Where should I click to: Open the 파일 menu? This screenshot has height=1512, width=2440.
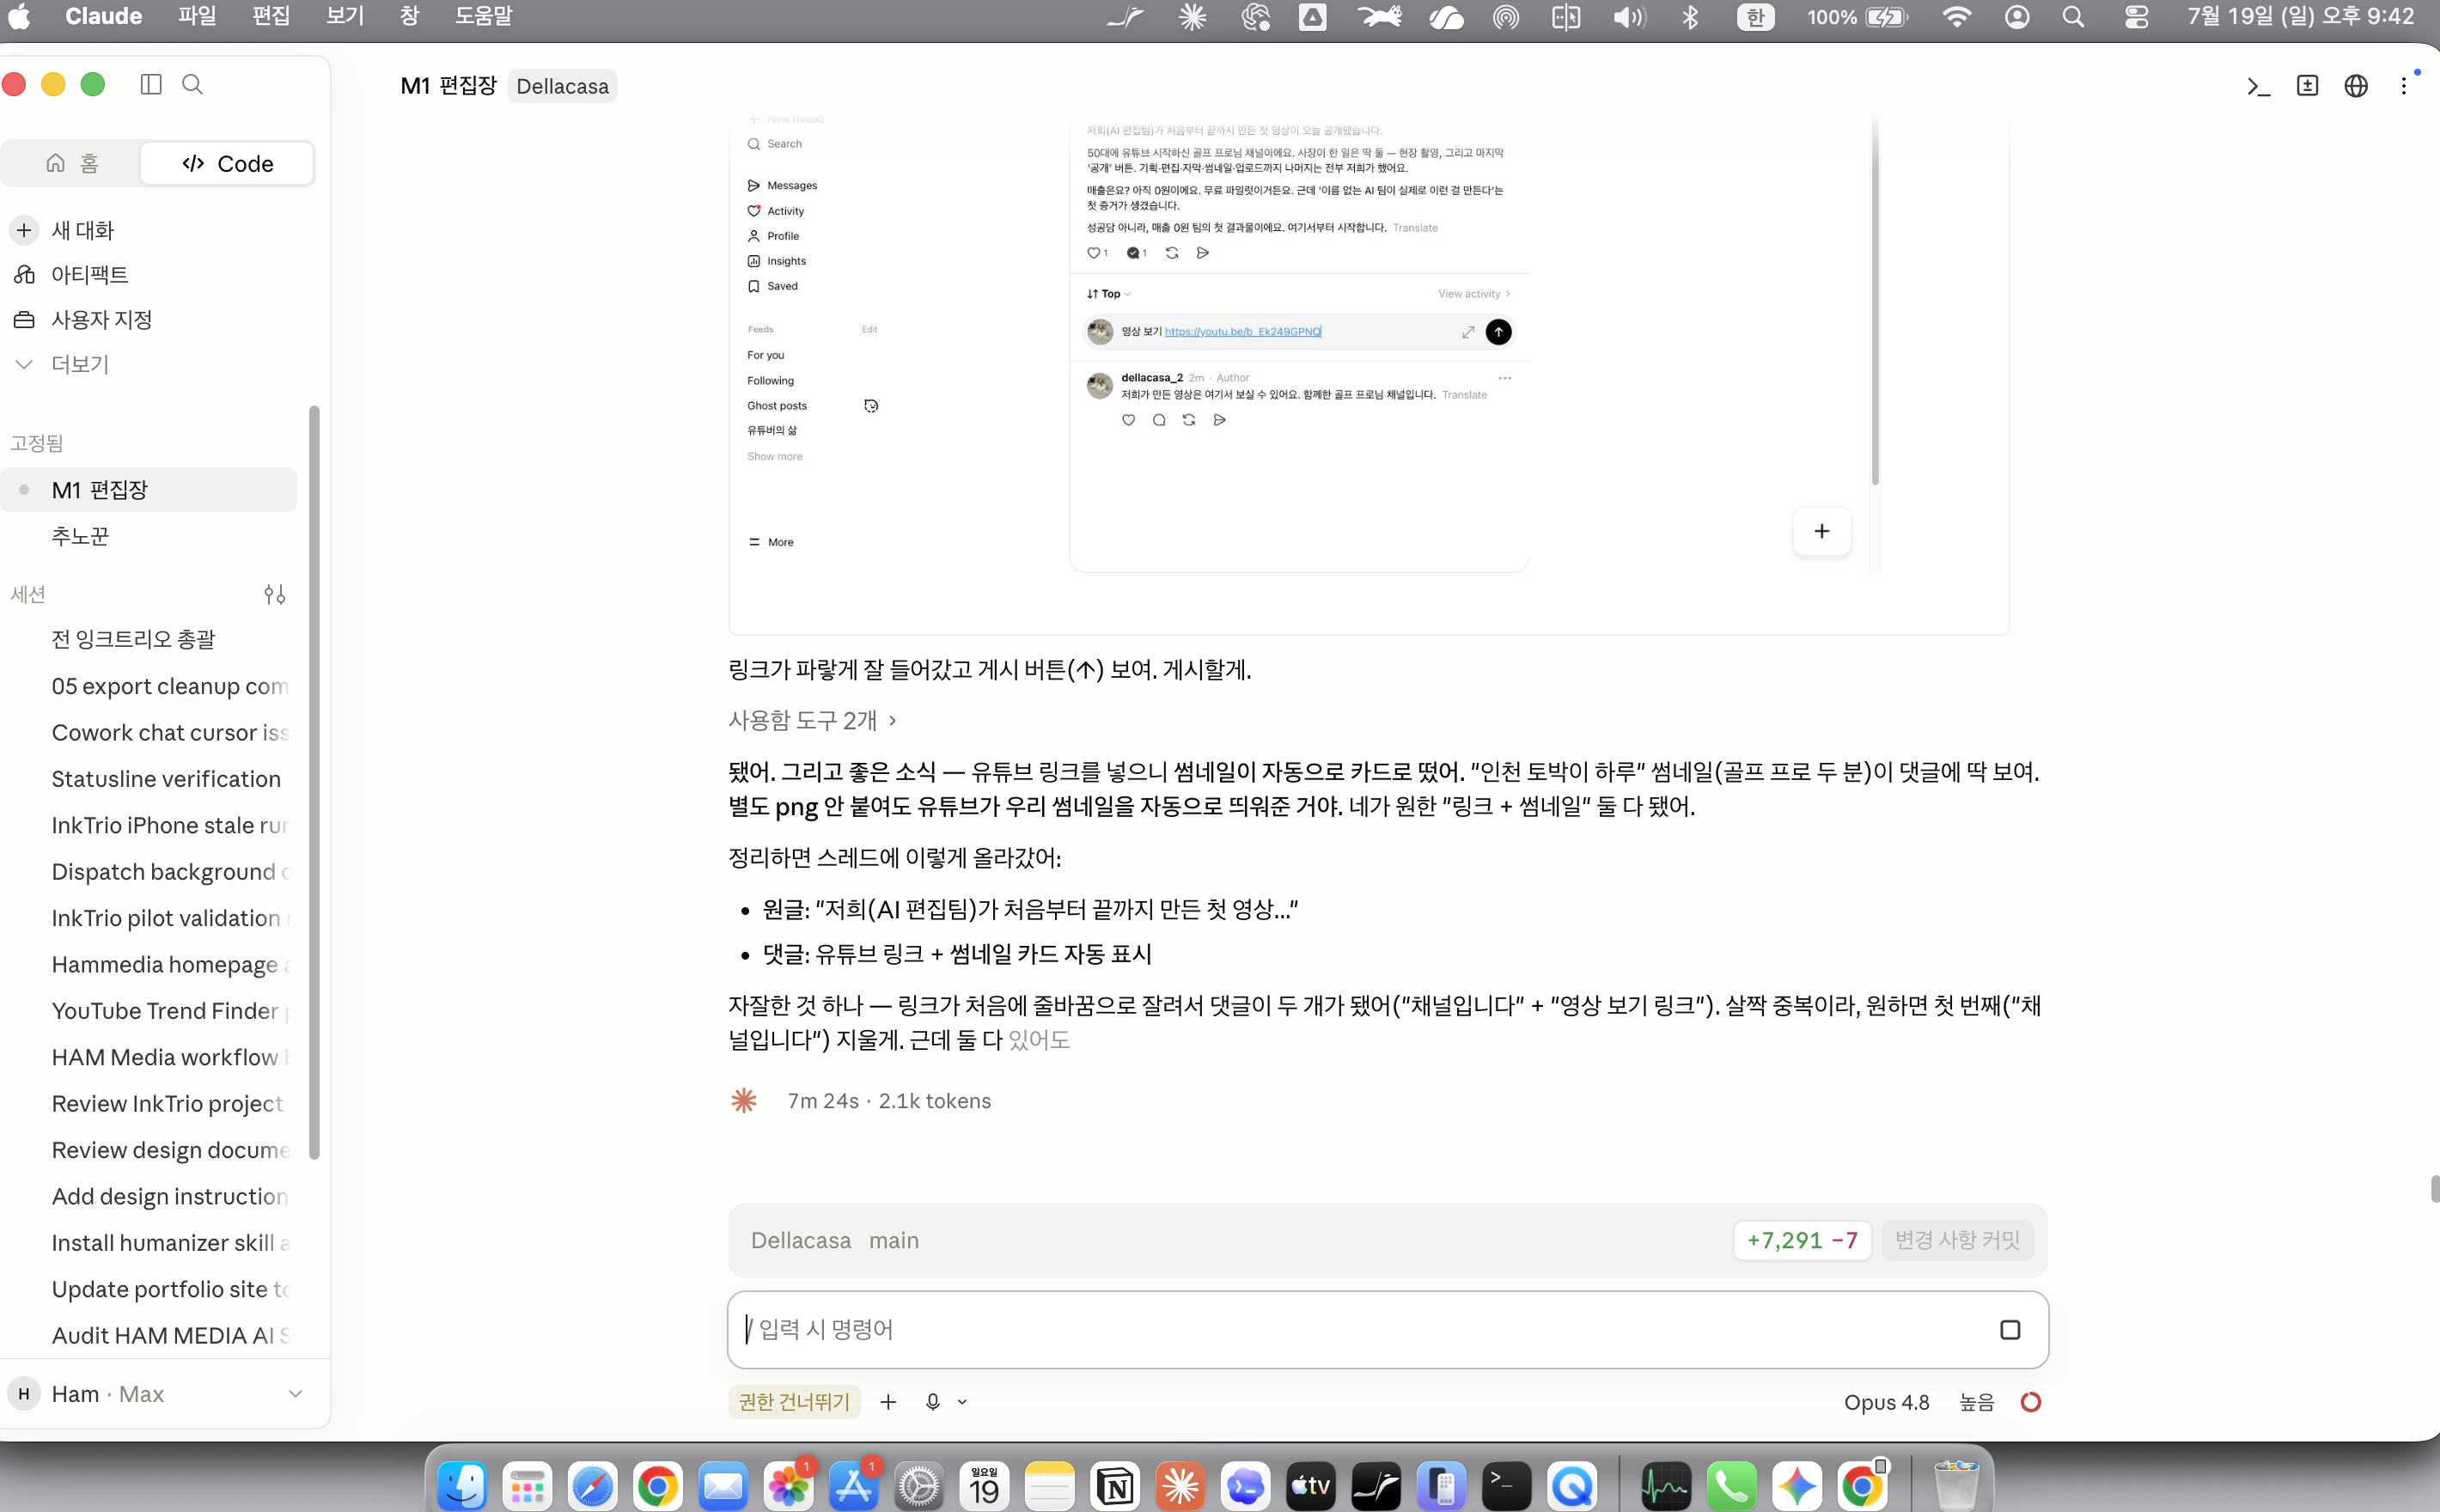click(197, 16)
